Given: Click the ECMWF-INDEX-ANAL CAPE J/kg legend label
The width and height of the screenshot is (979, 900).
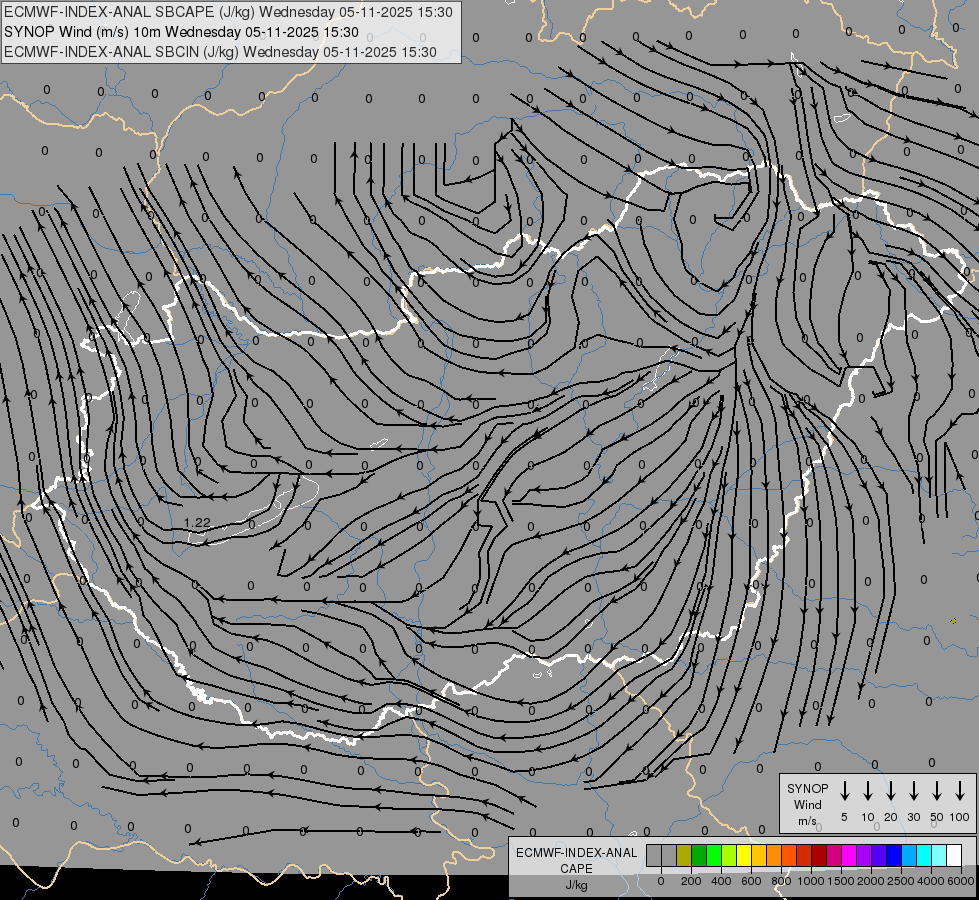Looking at the screenshot, I should [x=576, y=868].
